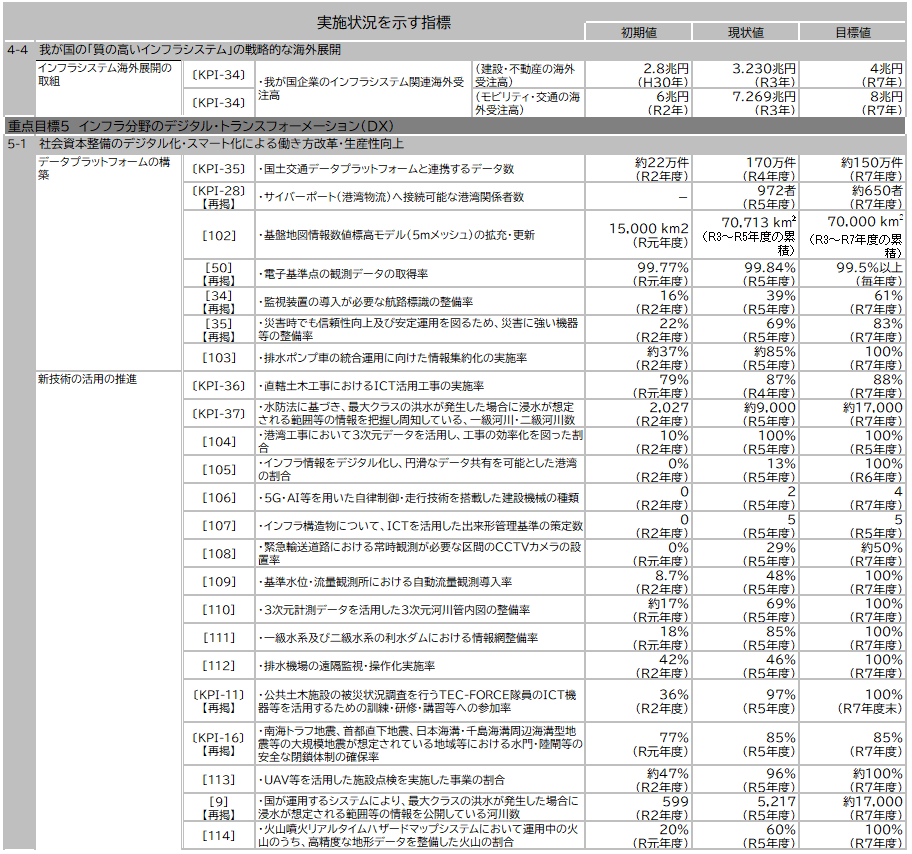Click the 〔KPI-35〕 label
This screenshot has width=912, height=854.
pyautogui.click(x=219, y=169)
